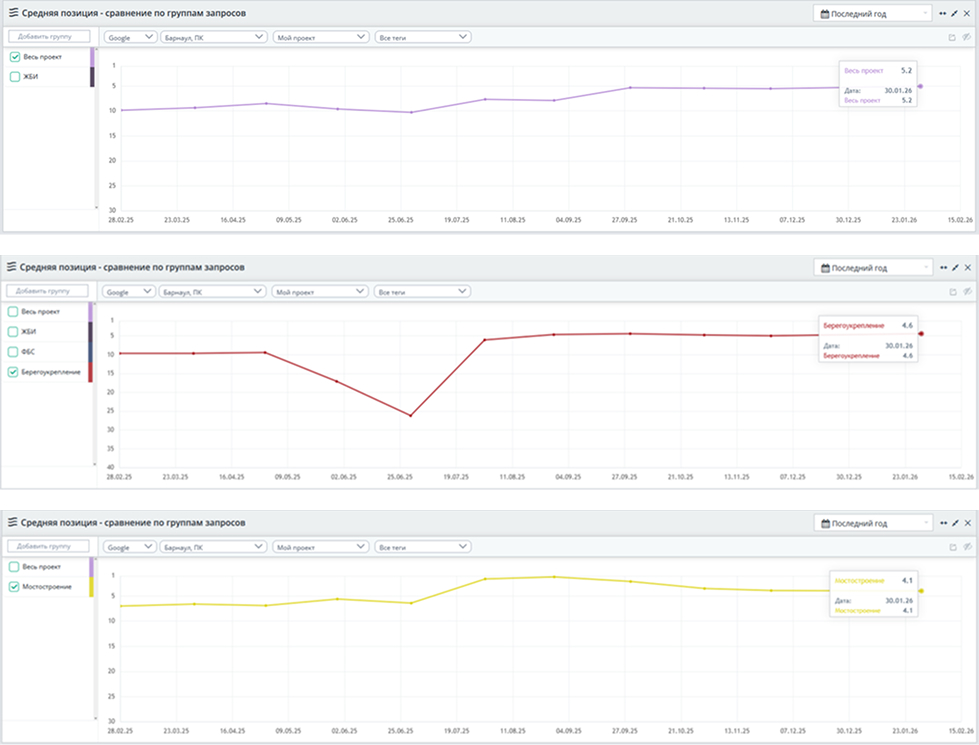
Task: Click the purple color swatch beside 'Весь проект' in top panel
Action: (x=92, y=57)
